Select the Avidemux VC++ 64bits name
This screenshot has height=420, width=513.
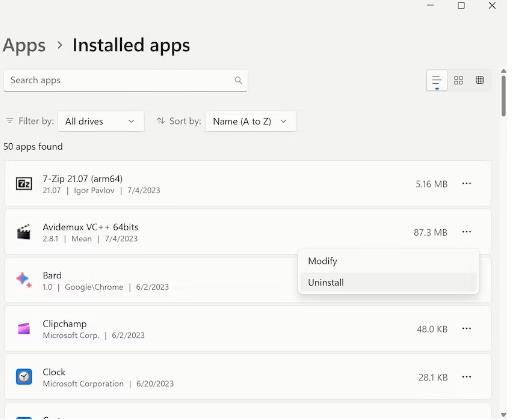tap(90, 227)
